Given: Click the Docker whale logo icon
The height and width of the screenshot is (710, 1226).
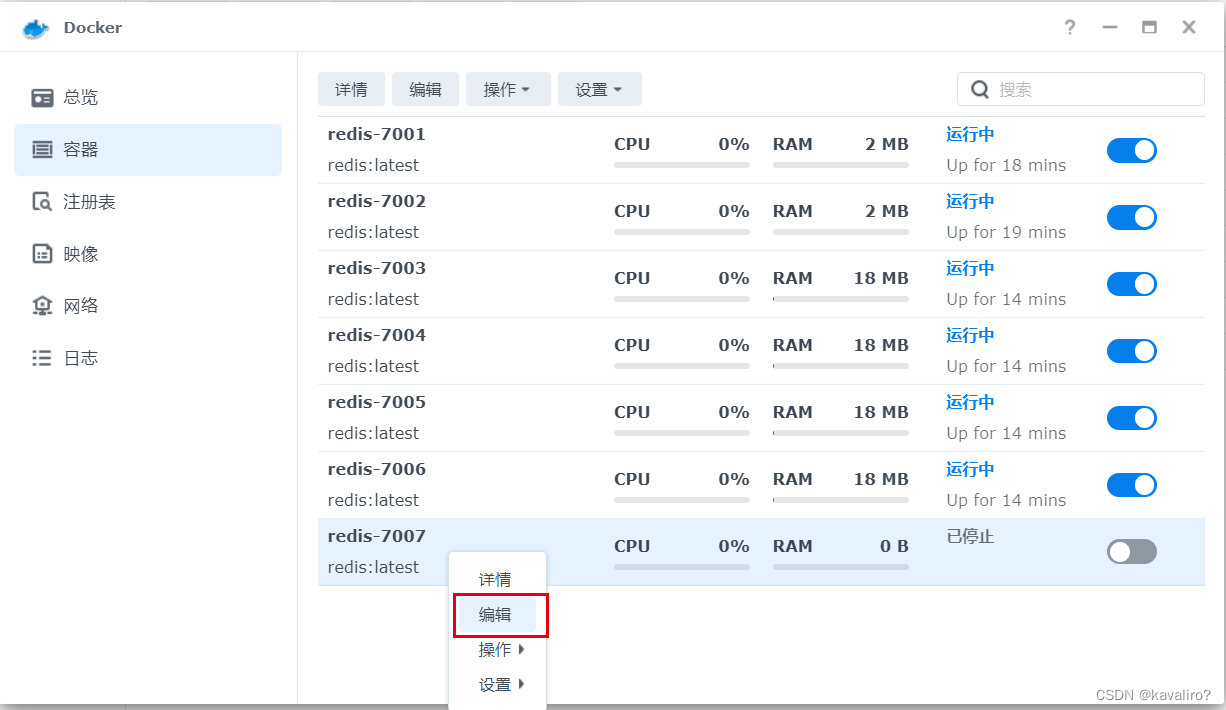Looking at the screenshot, I should pyautogui.click(x=35, y=28).
